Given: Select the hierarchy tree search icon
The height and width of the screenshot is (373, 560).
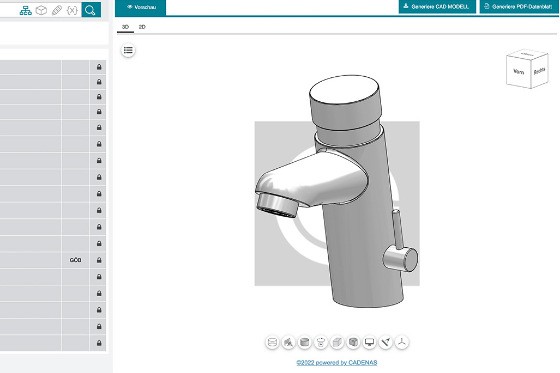Looking at the screenshot, I should pyautogui.click(x=26, y=11).
